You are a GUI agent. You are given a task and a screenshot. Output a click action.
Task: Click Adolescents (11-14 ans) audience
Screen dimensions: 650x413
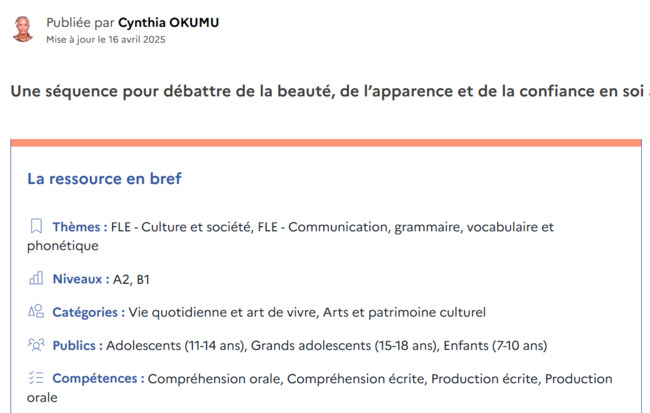(x=175, y=345)
